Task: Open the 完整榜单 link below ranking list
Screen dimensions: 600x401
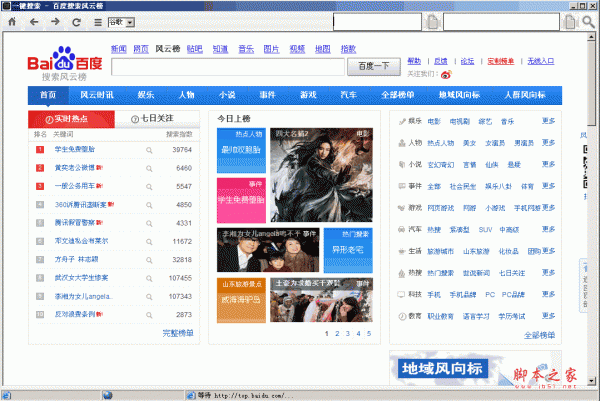Action: 178,333
